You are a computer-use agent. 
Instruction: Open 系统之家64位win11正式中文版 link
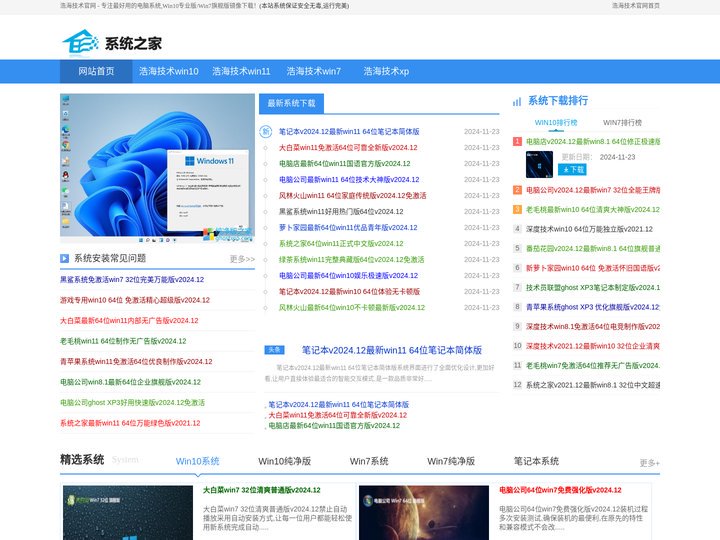[x=341, y=243]
